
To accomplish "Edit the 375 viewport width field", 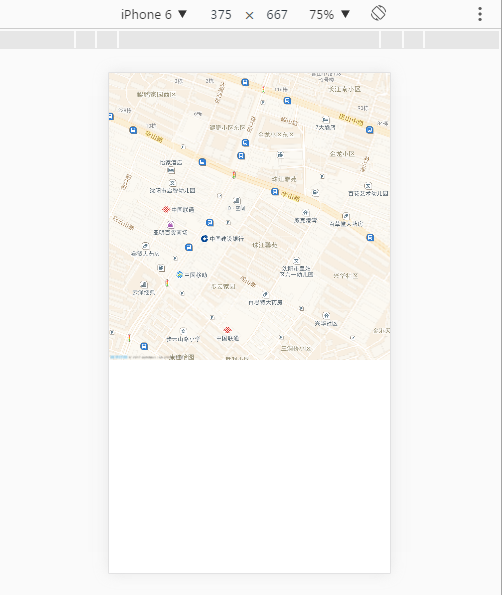I will pyautogui.click(x=221, y=15).
